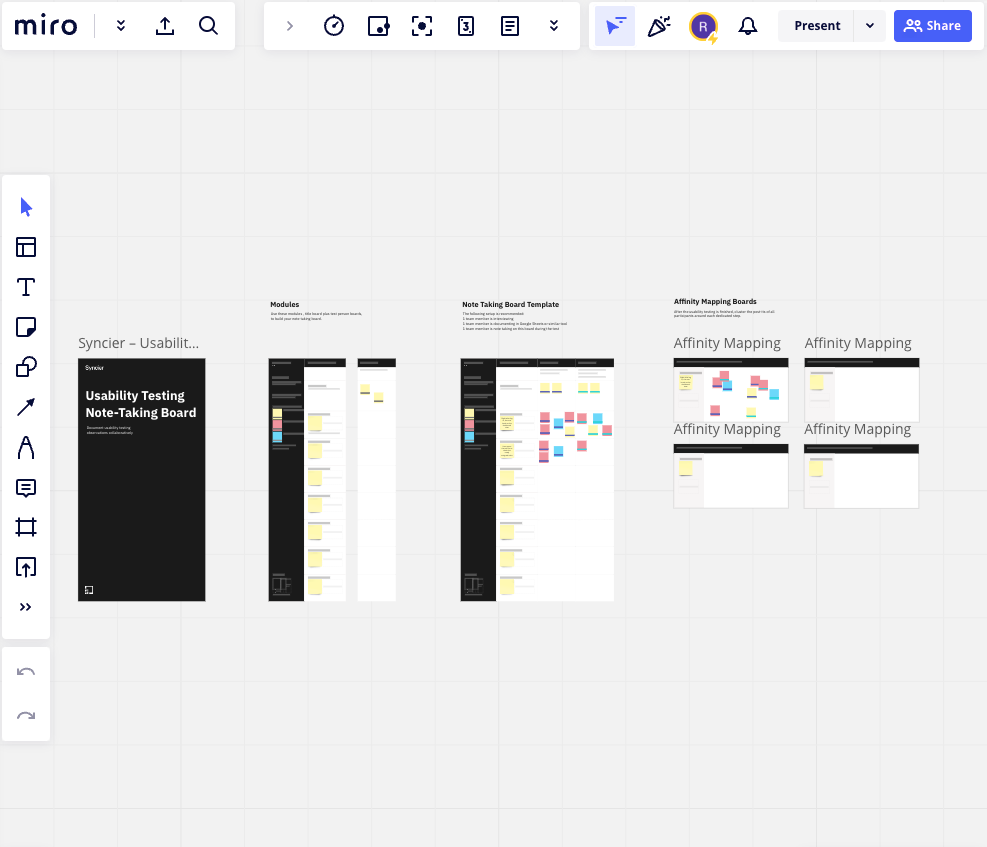Select the sticky note tool
Image resolution: width=987 pixels, height=847 pixels.
tap(25, 327)
